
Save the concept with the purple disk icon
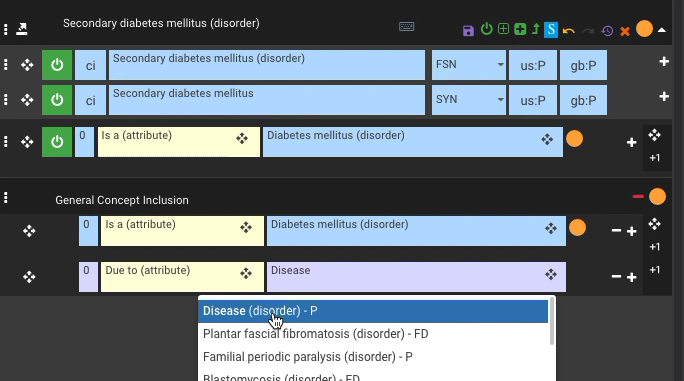pos(468,31)
